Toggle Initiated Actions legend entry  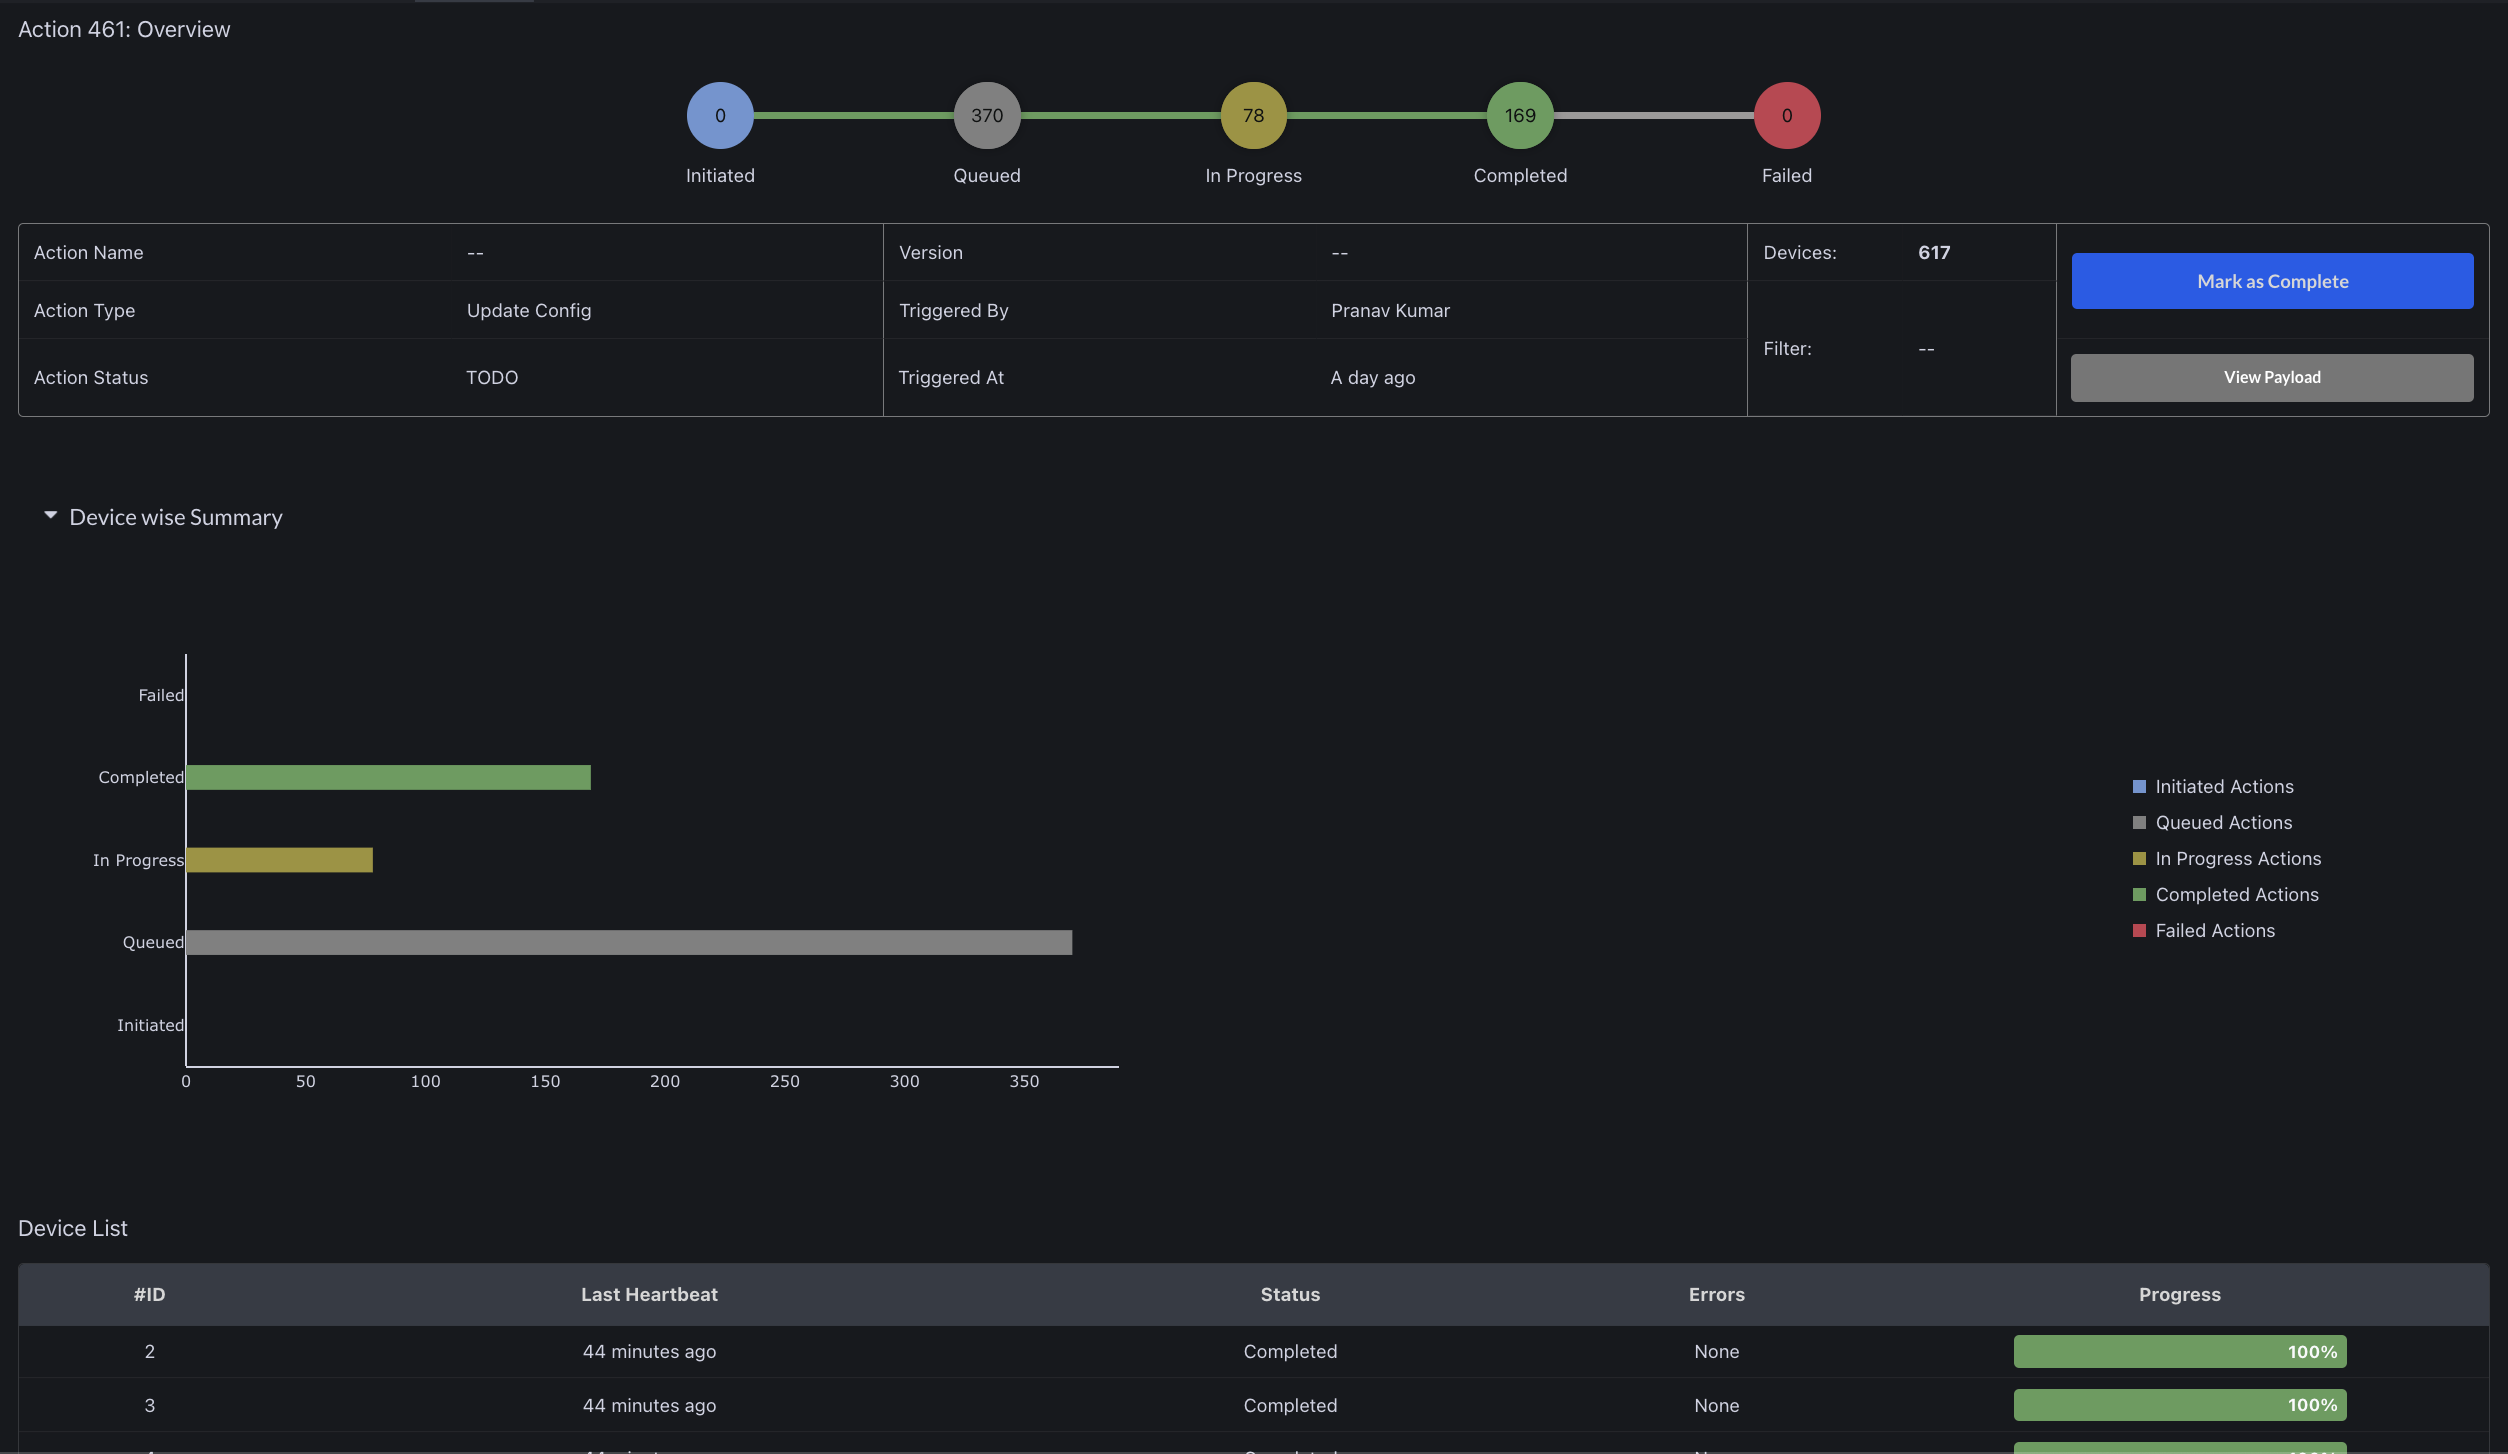pyautogui.click(x=2223, y=786)
